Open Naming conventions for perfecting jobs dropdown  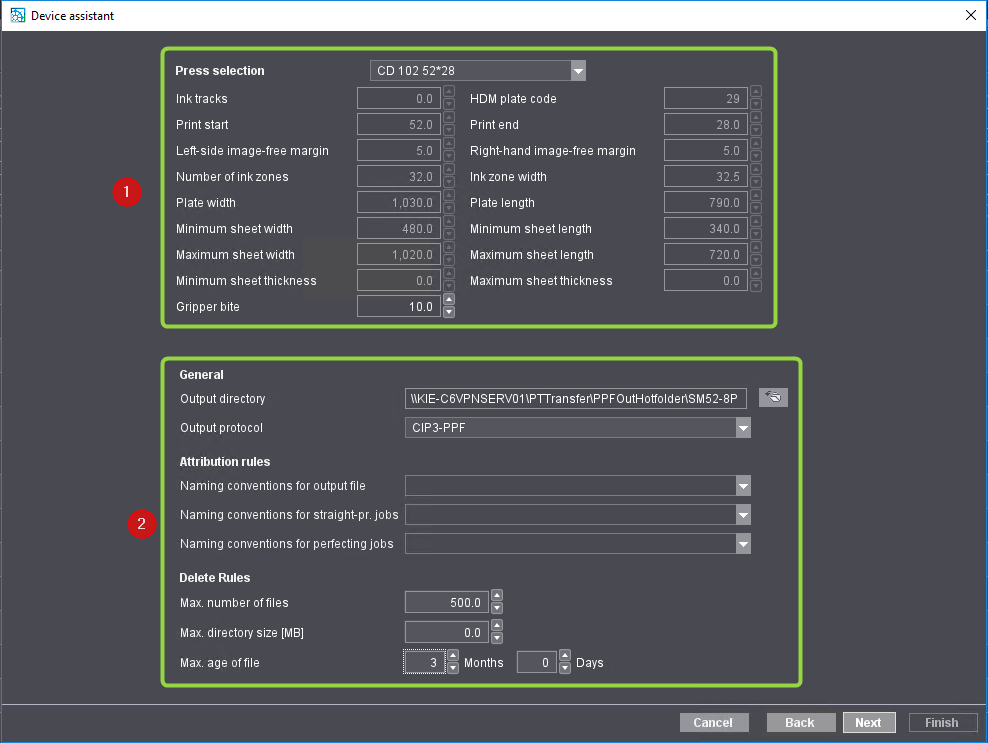[742, 544]
